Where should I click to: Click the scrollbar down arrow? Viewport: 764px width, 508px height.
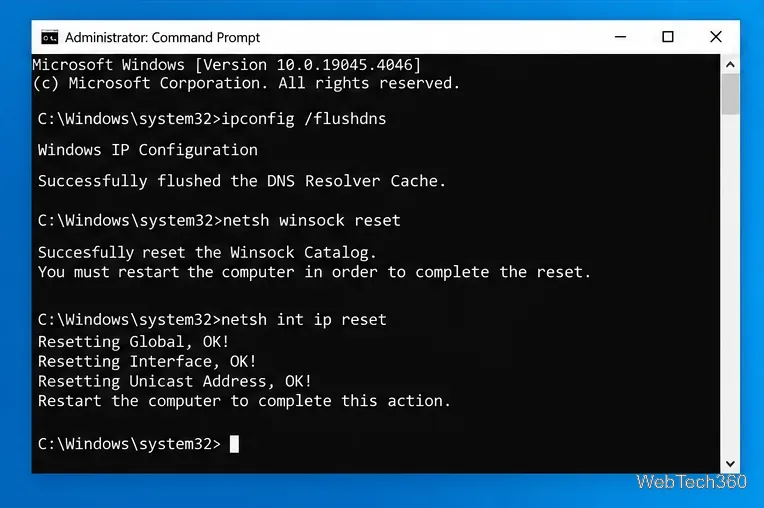tap(730, 464)
